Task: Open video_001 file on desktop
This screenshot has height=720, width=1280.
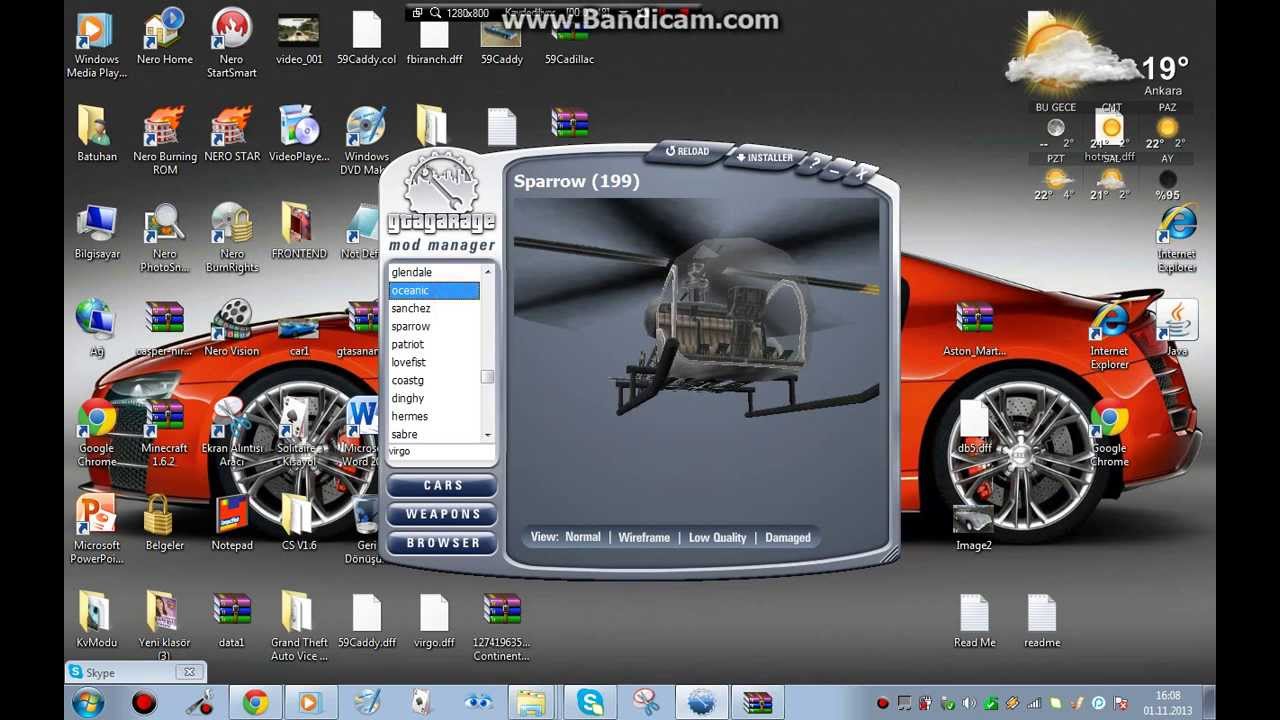Action: [299, 38]
